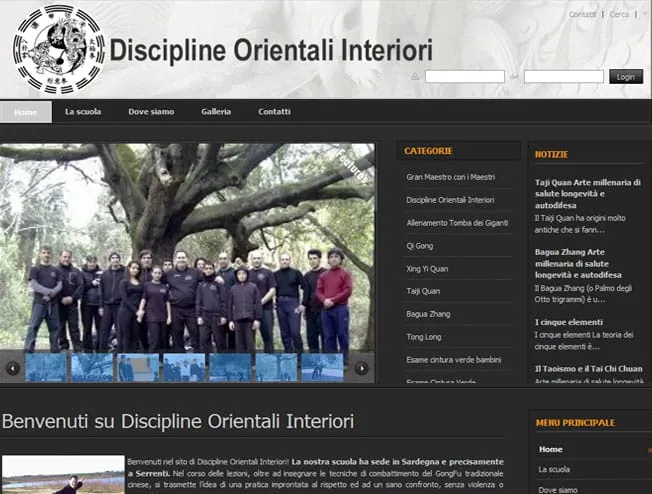Go to Dove siamo in navigation bar
The height and width of the screenshot is (494, 652).
point(151,111)
